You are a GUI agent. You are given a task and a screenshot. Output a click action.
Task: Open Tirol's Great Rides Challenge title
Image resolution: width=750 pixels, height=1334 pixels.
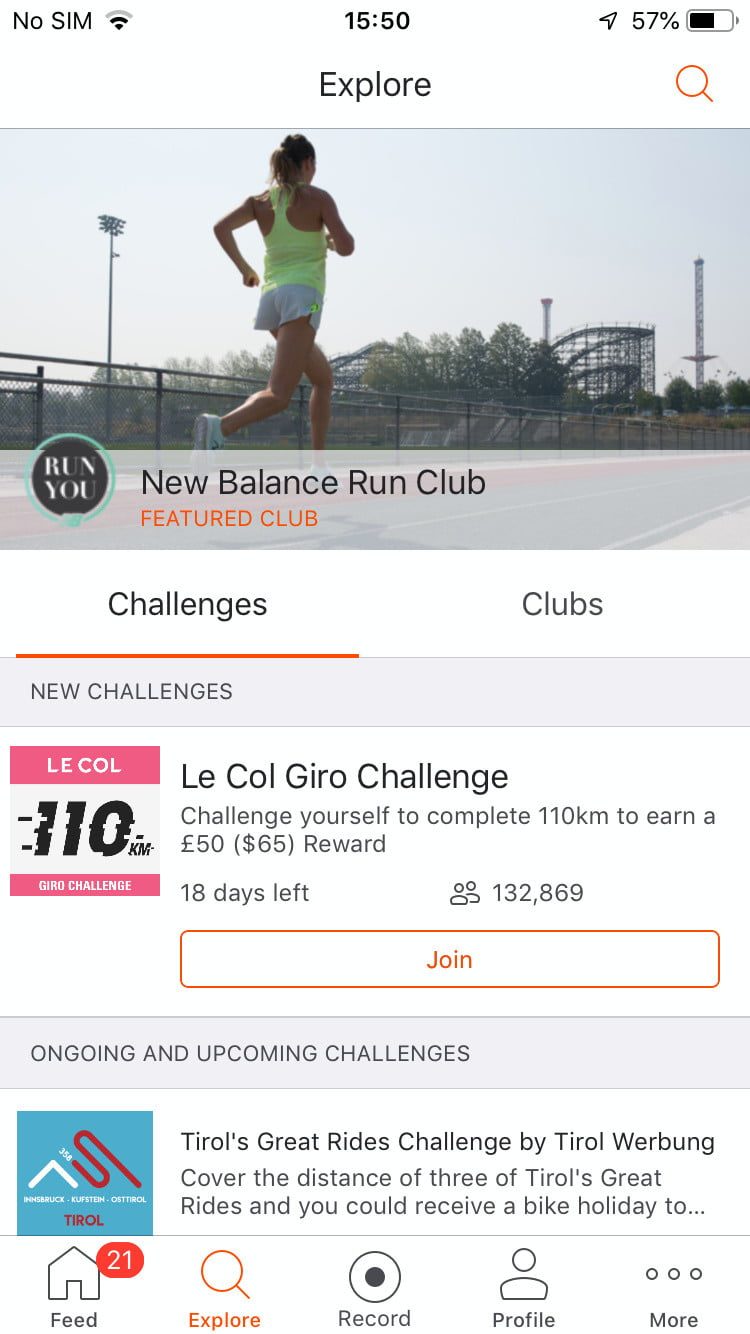point(447,1141)
